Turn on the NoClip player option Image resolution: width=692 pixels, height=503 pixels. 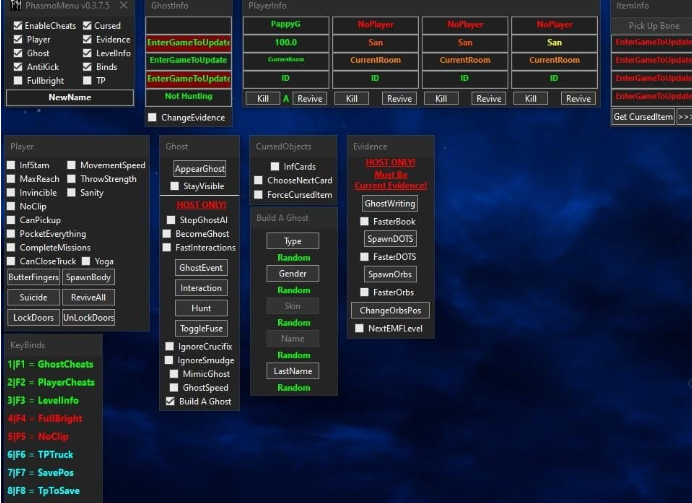(11, 206)
